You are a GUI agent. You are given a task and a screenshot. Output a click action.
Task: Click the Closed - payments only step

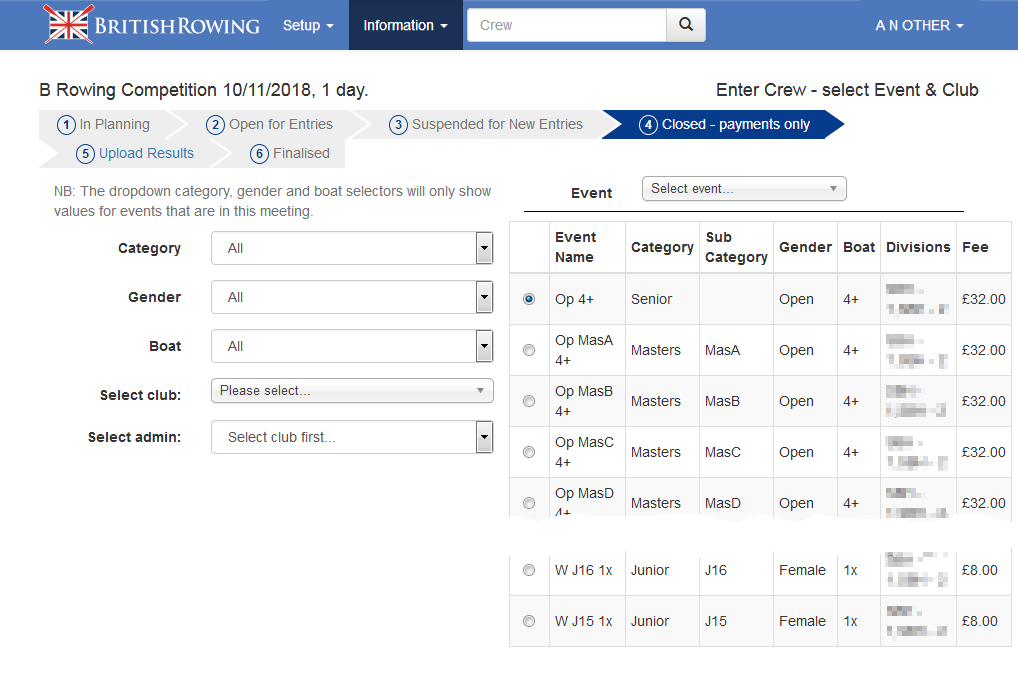[726, 125]
